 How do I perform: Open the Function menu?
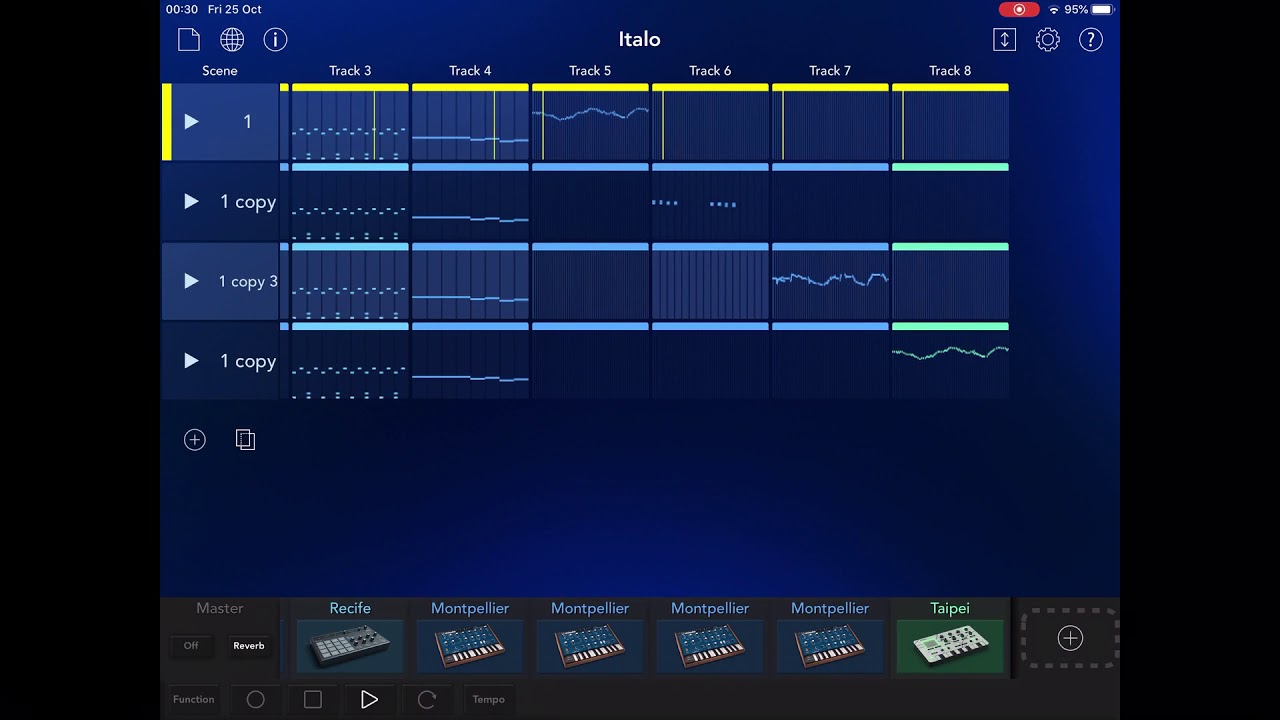tap(193, 699)
